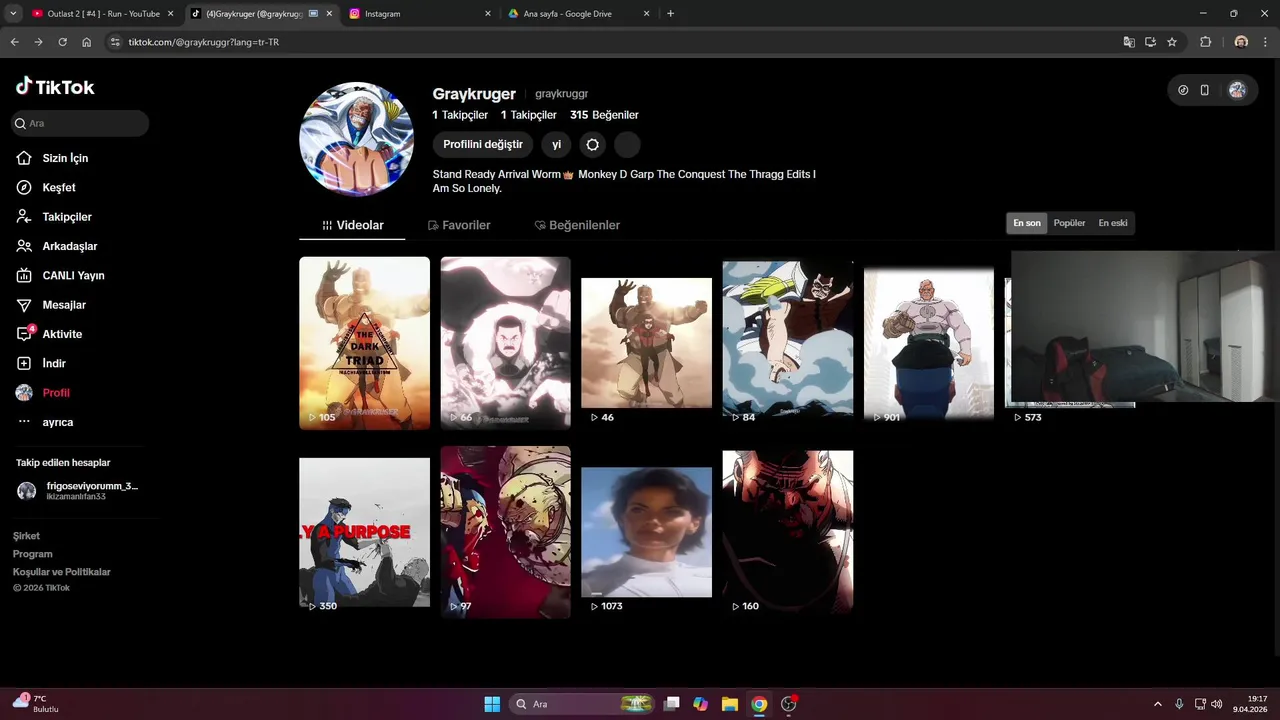1280x720 pixels.
Task: Switch to the Videolar tab
Action: point(352,225)
